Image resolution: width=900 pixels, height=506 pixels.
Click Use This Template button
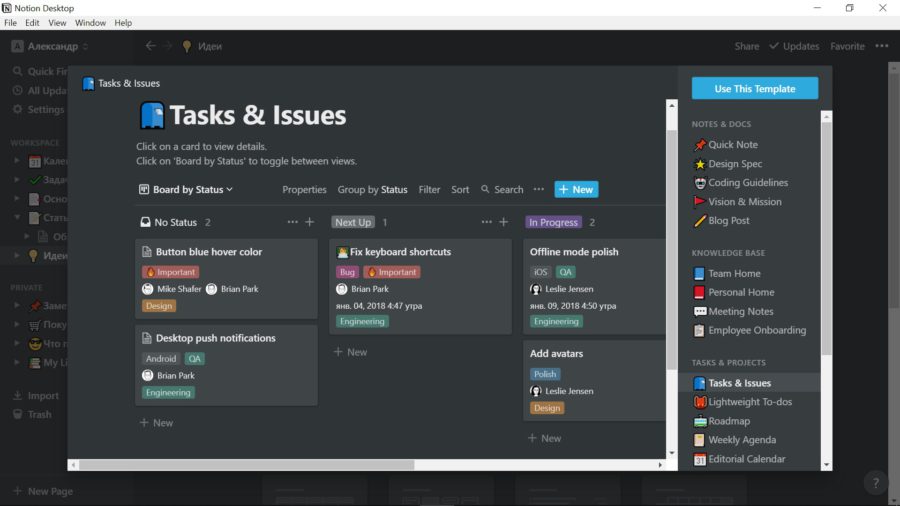[x=755, y=88]
